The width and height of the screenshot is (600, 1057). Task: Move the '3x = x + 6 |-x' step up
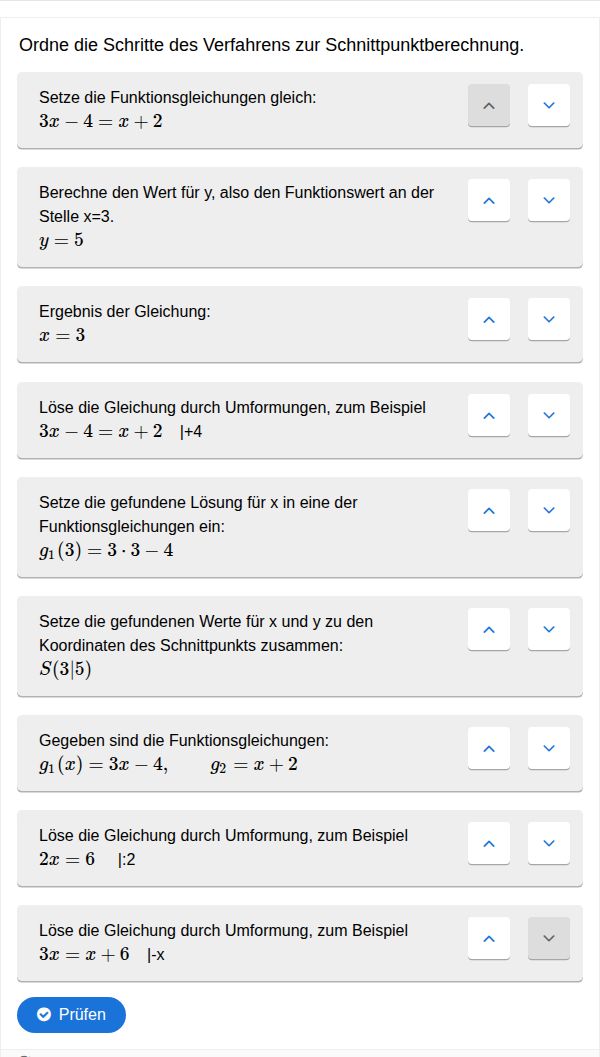(x=489, y=938)
